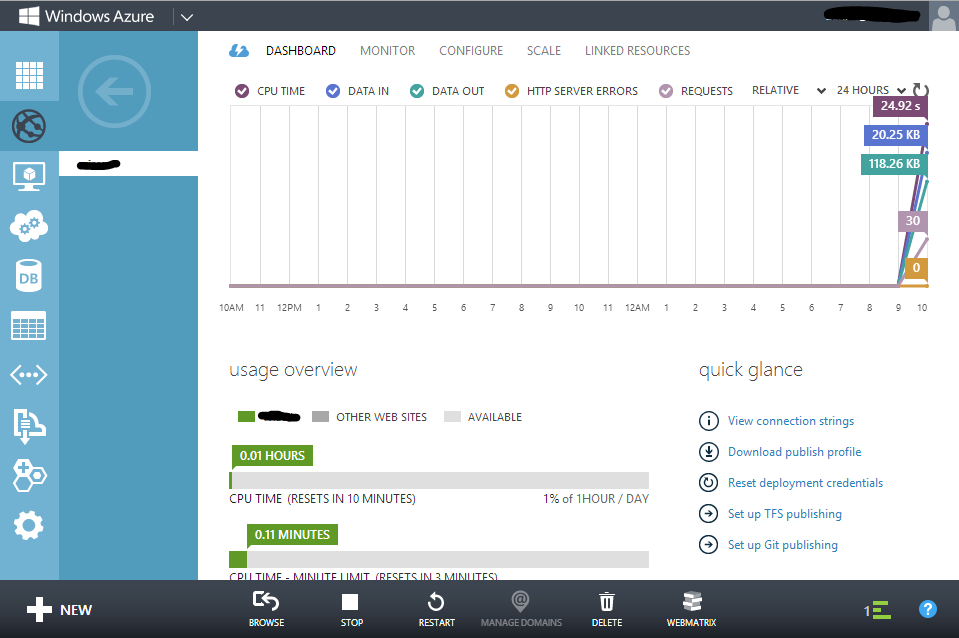Click the quick glance heading
Viewport: 959px width, 638px height.
pyautogui.click(x=750, y=369)
